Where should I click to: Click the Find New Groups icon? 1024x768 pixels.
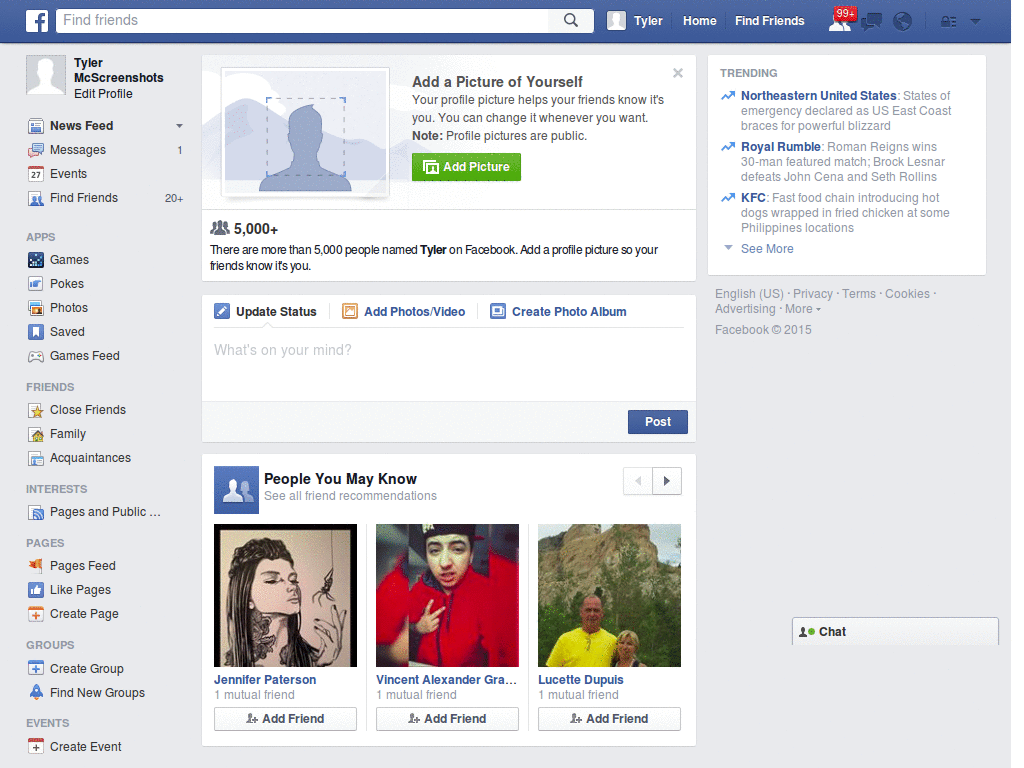(x=36, y=692)
